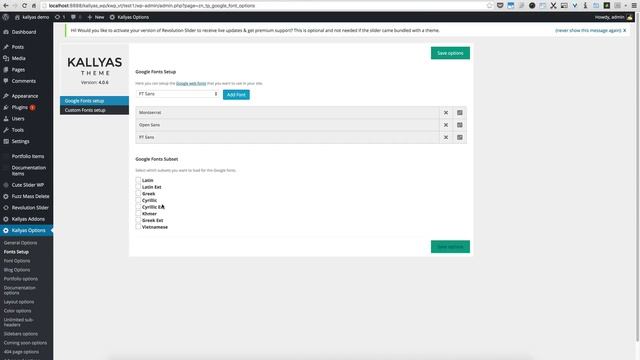
Task: Remove the PT Sans row with X icon
Action: coord(446,138)
